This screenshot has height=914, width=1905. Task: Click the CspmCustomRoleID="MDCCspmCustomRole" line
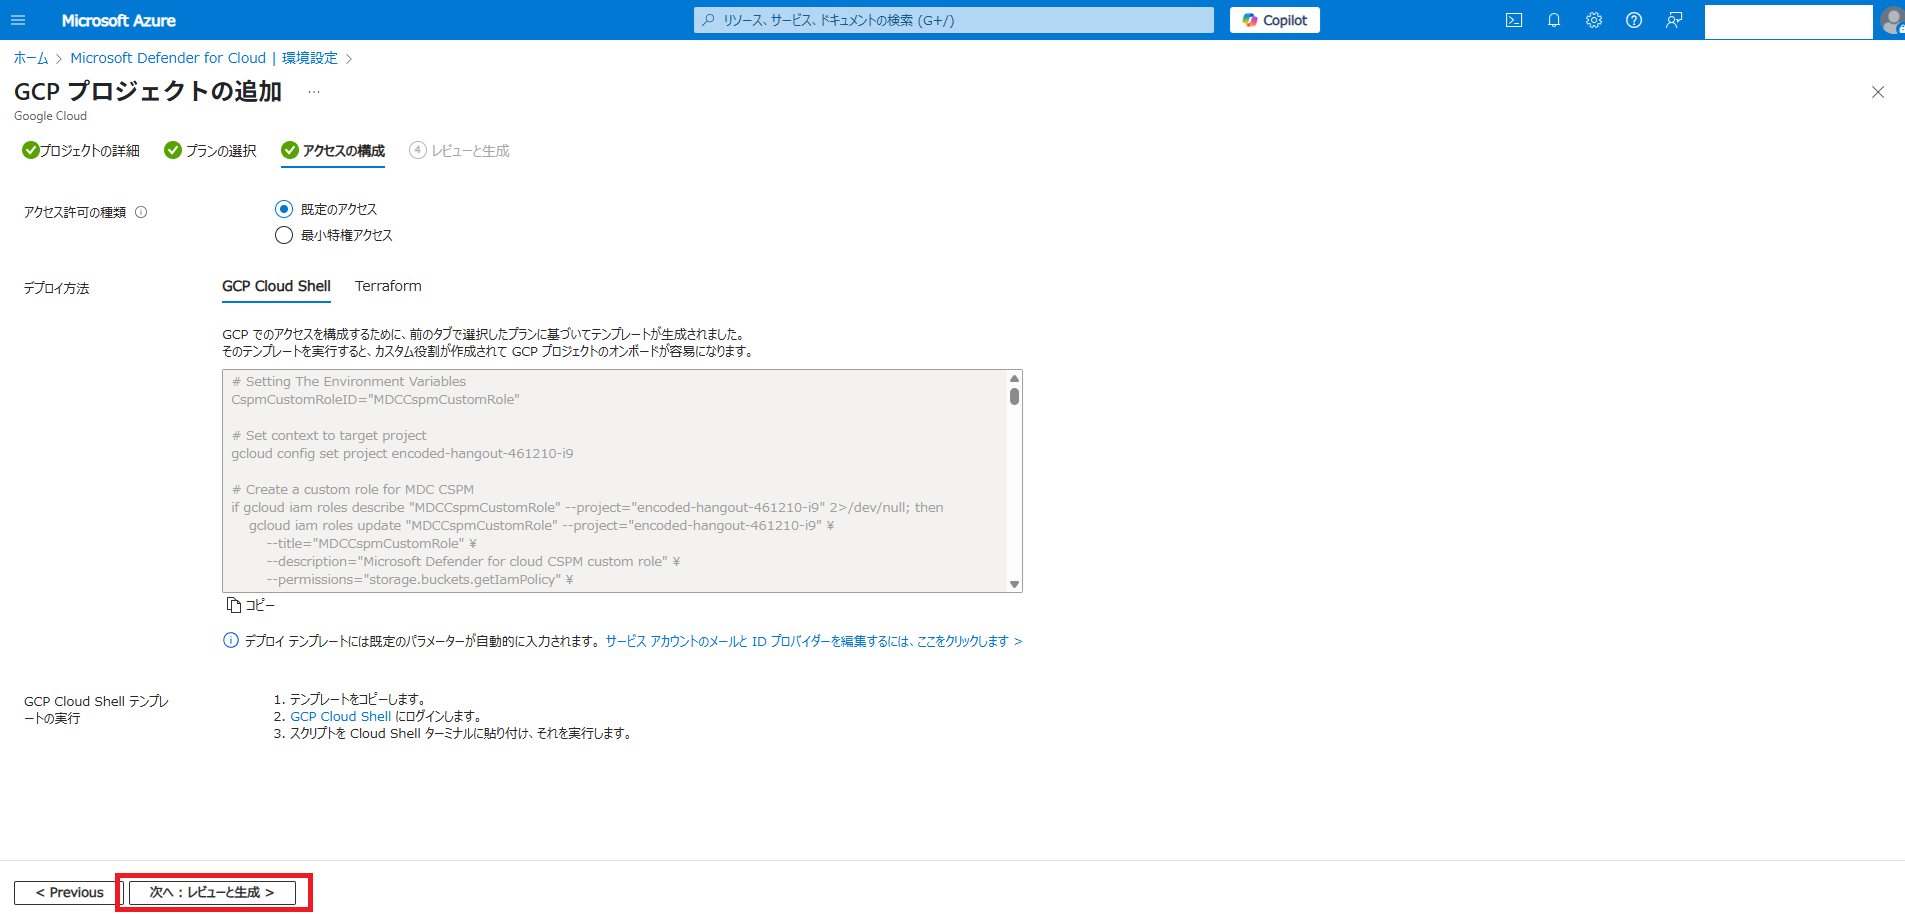(375, 399)
